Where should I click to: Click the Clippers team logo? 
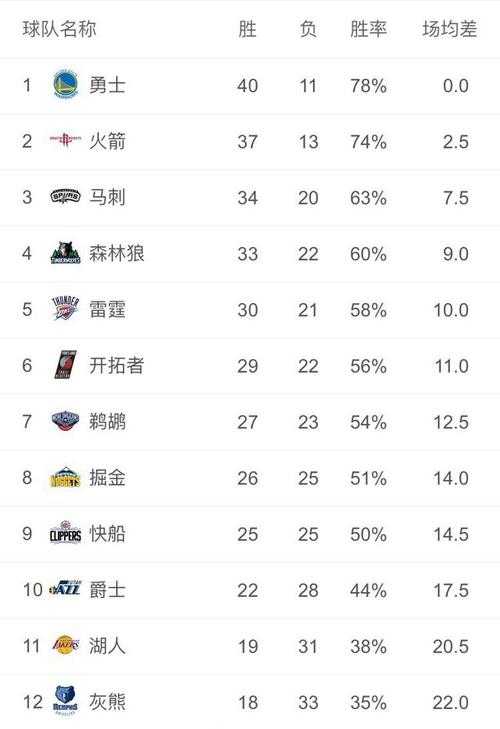click(x=66, y=533)
